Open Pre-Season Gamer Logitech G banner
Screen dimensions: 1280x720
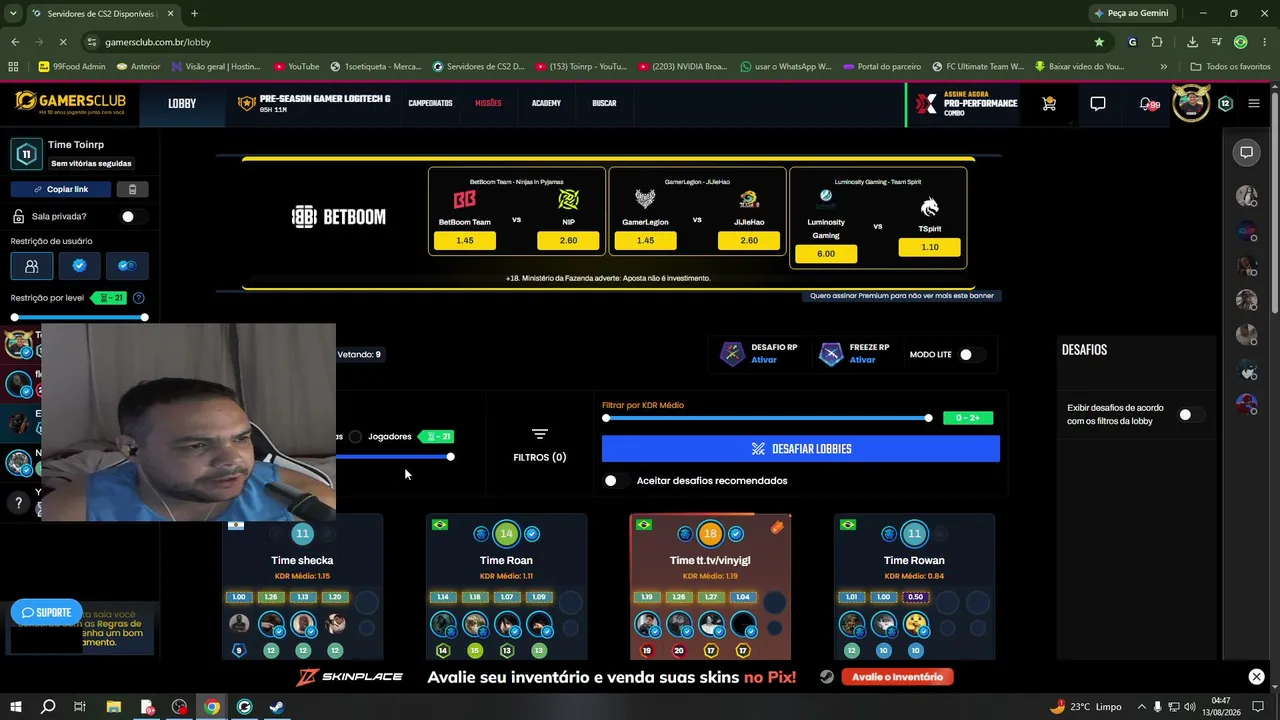tap(314, 103)
